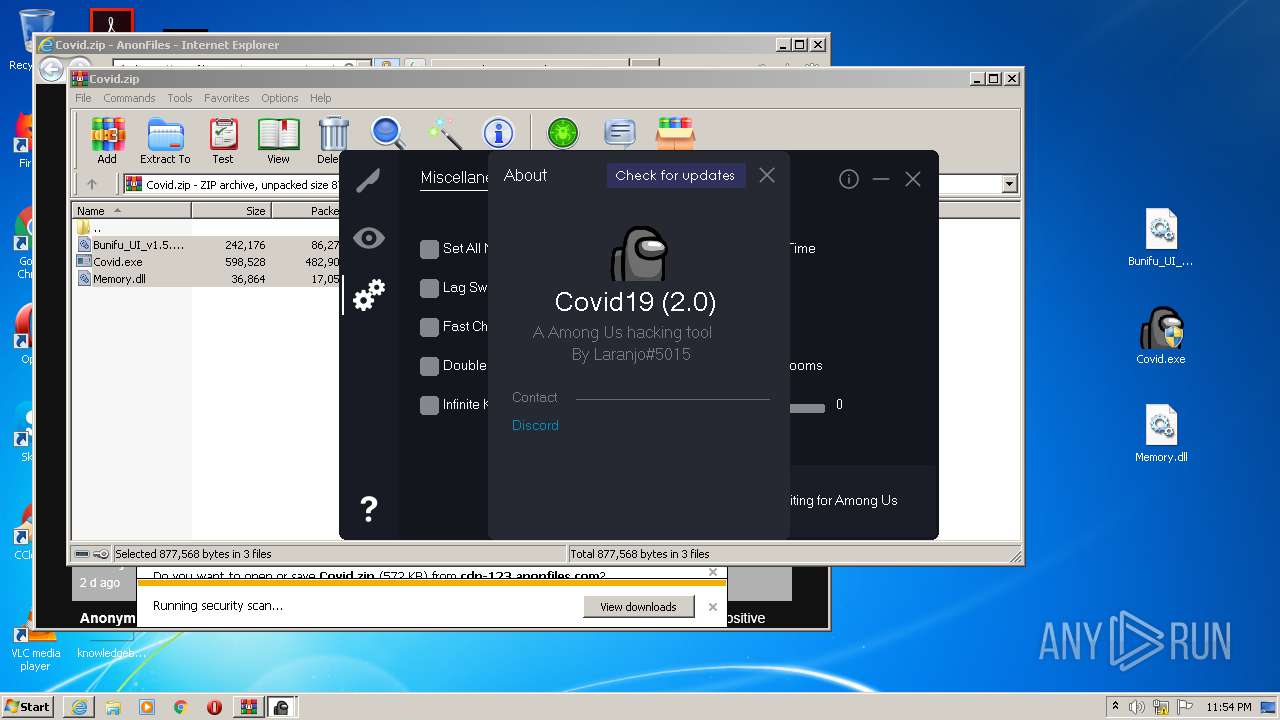Click Check for updates button
Image resolution: width=1280 pixels, height=720 pixels.
coord(675,175)
